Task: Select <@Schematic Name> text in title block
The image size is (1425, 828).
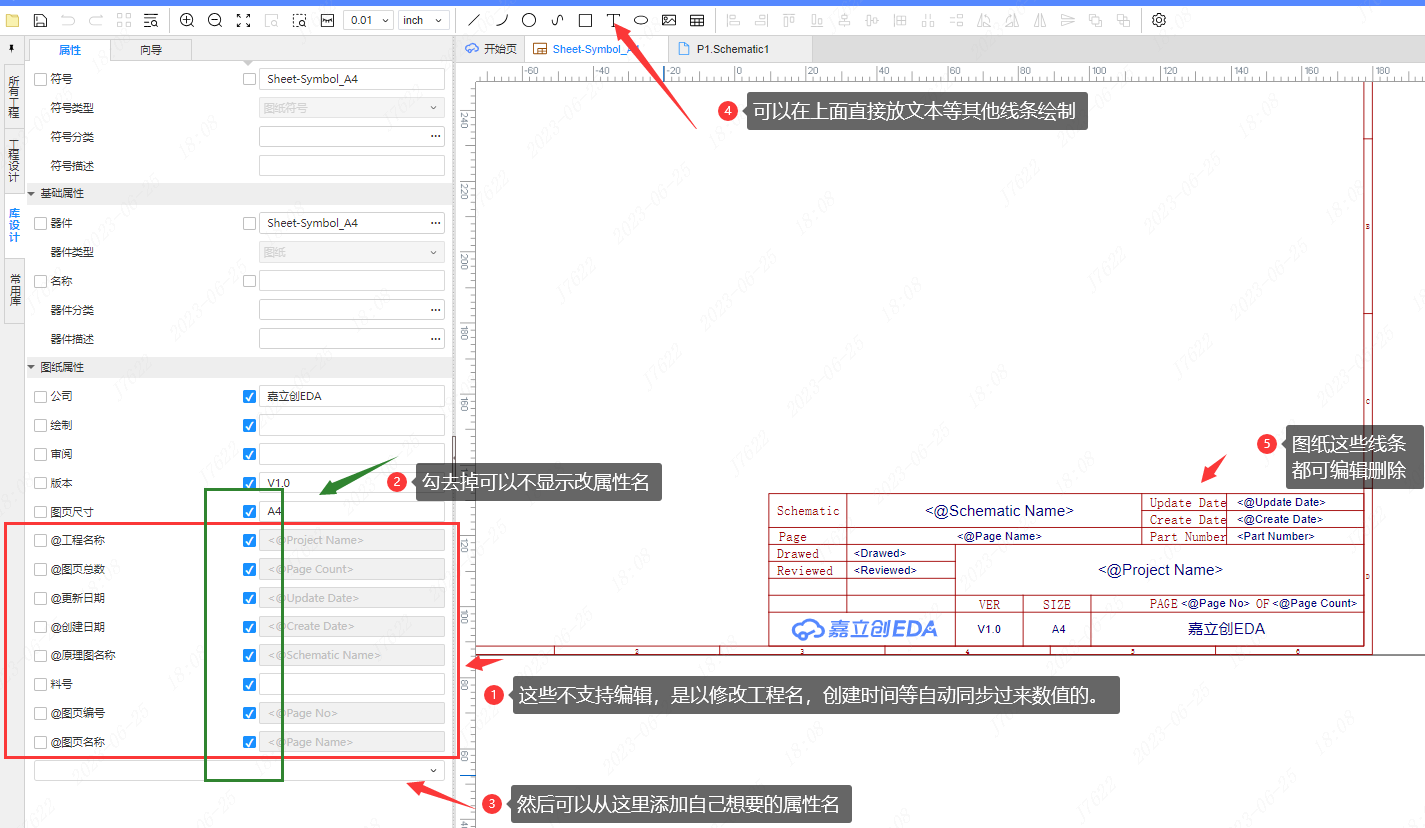Action: (999, 511)
